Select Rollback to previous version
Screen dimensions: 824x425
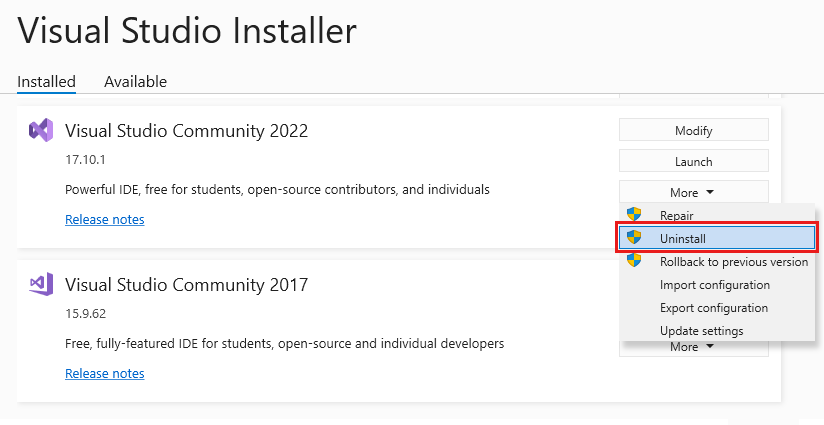733,262
